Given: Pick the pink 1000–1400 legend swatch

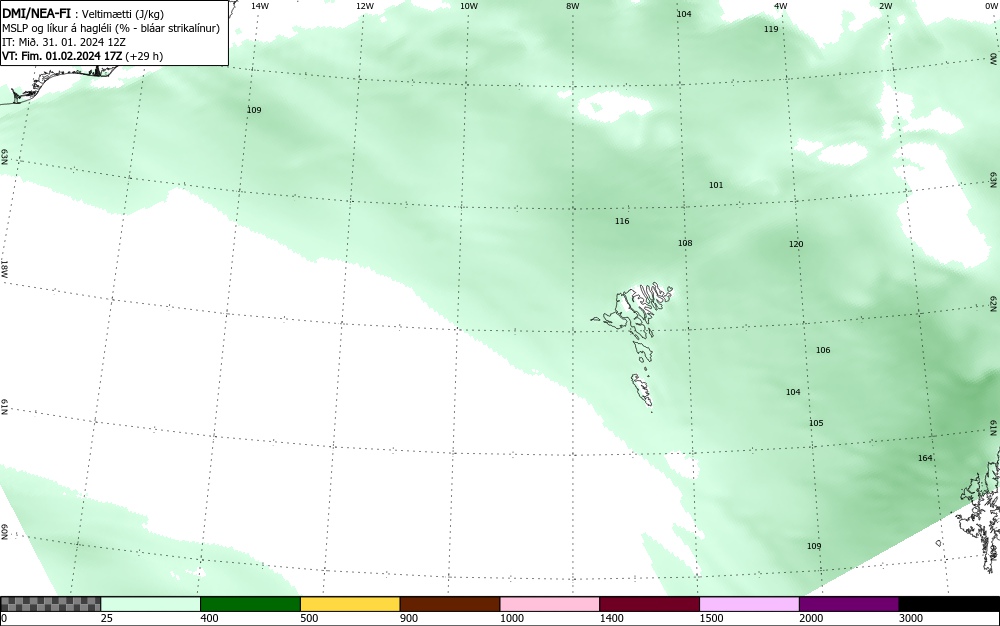Looking at the screenshot, I should (x=550, y=604).
